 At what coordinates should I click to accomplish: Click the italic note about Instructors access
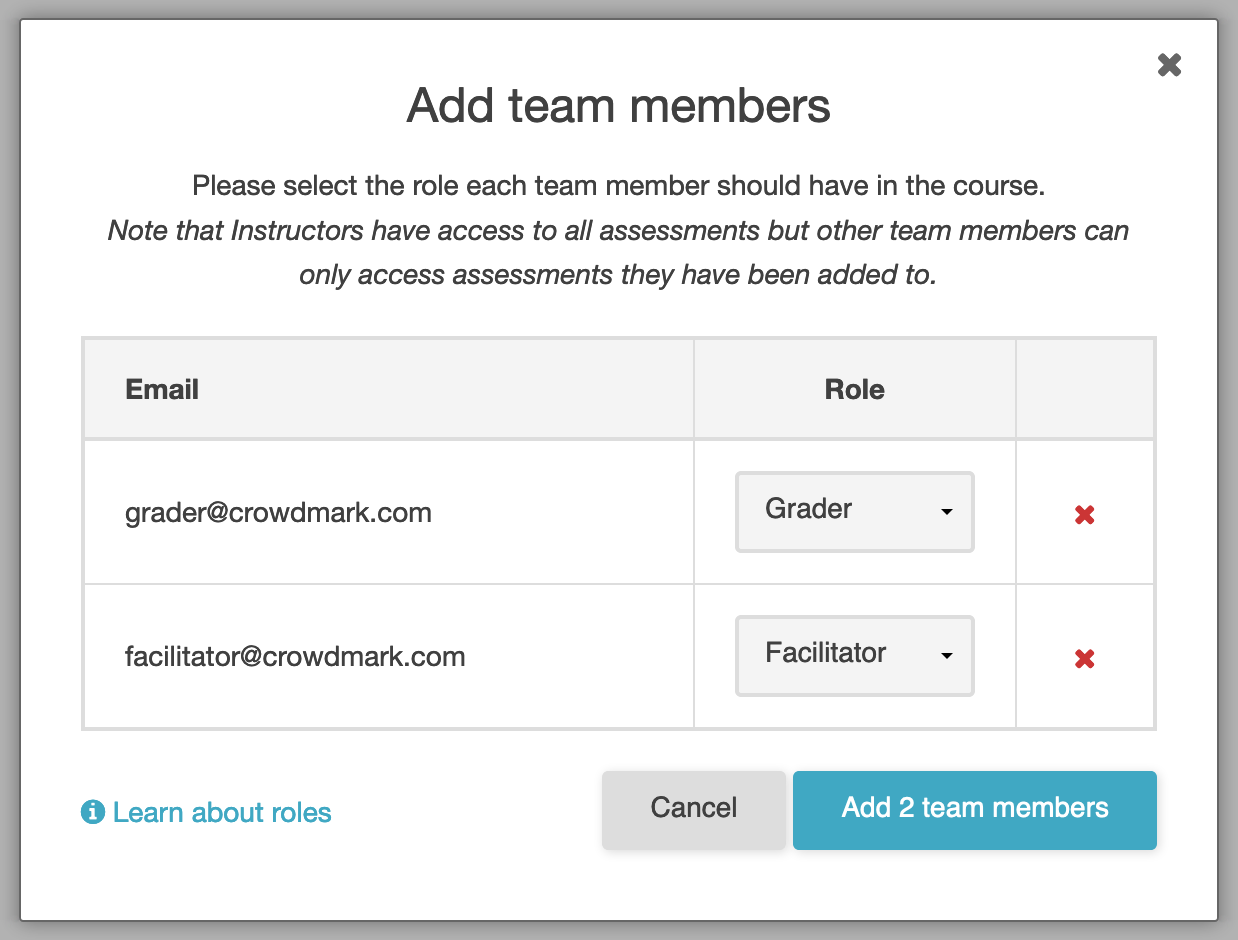pyautogui.click(x=619, y=253)
